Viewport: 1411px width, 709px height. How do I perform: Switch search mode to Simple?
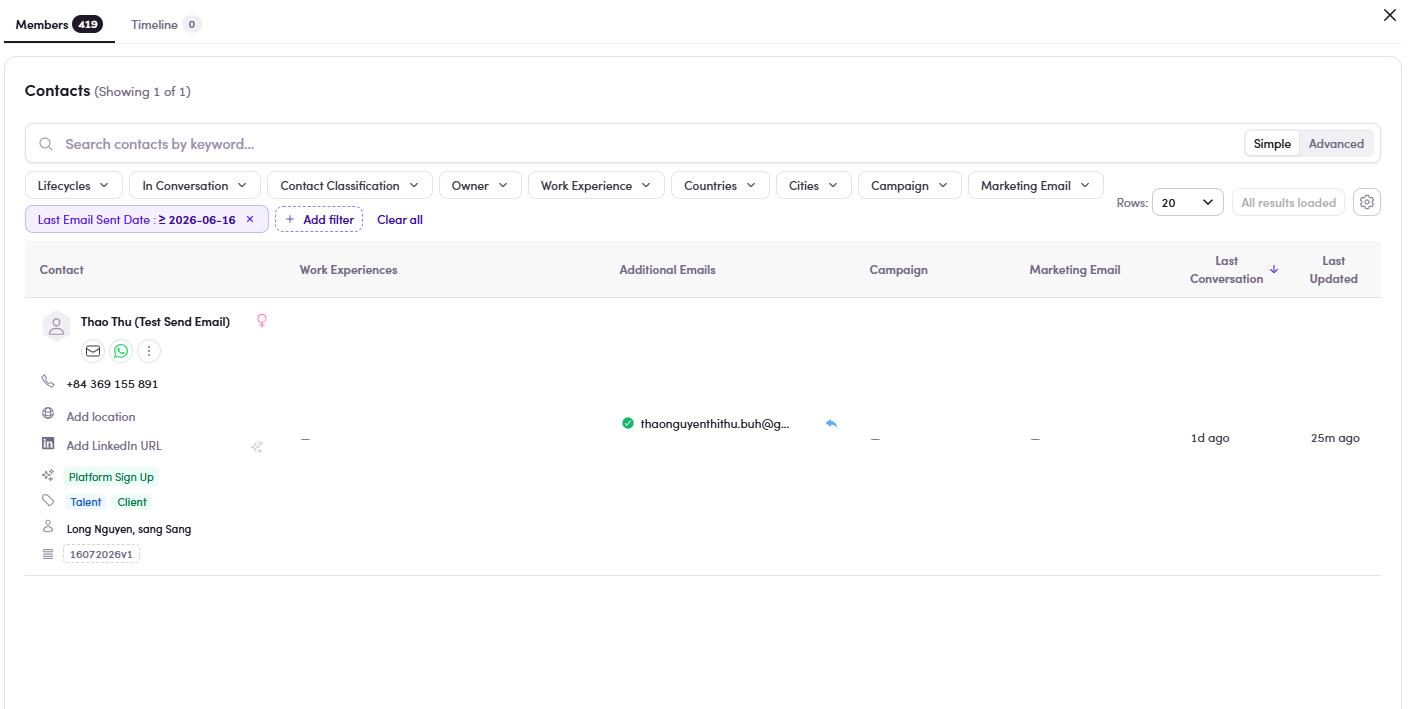coord(1272,144)
